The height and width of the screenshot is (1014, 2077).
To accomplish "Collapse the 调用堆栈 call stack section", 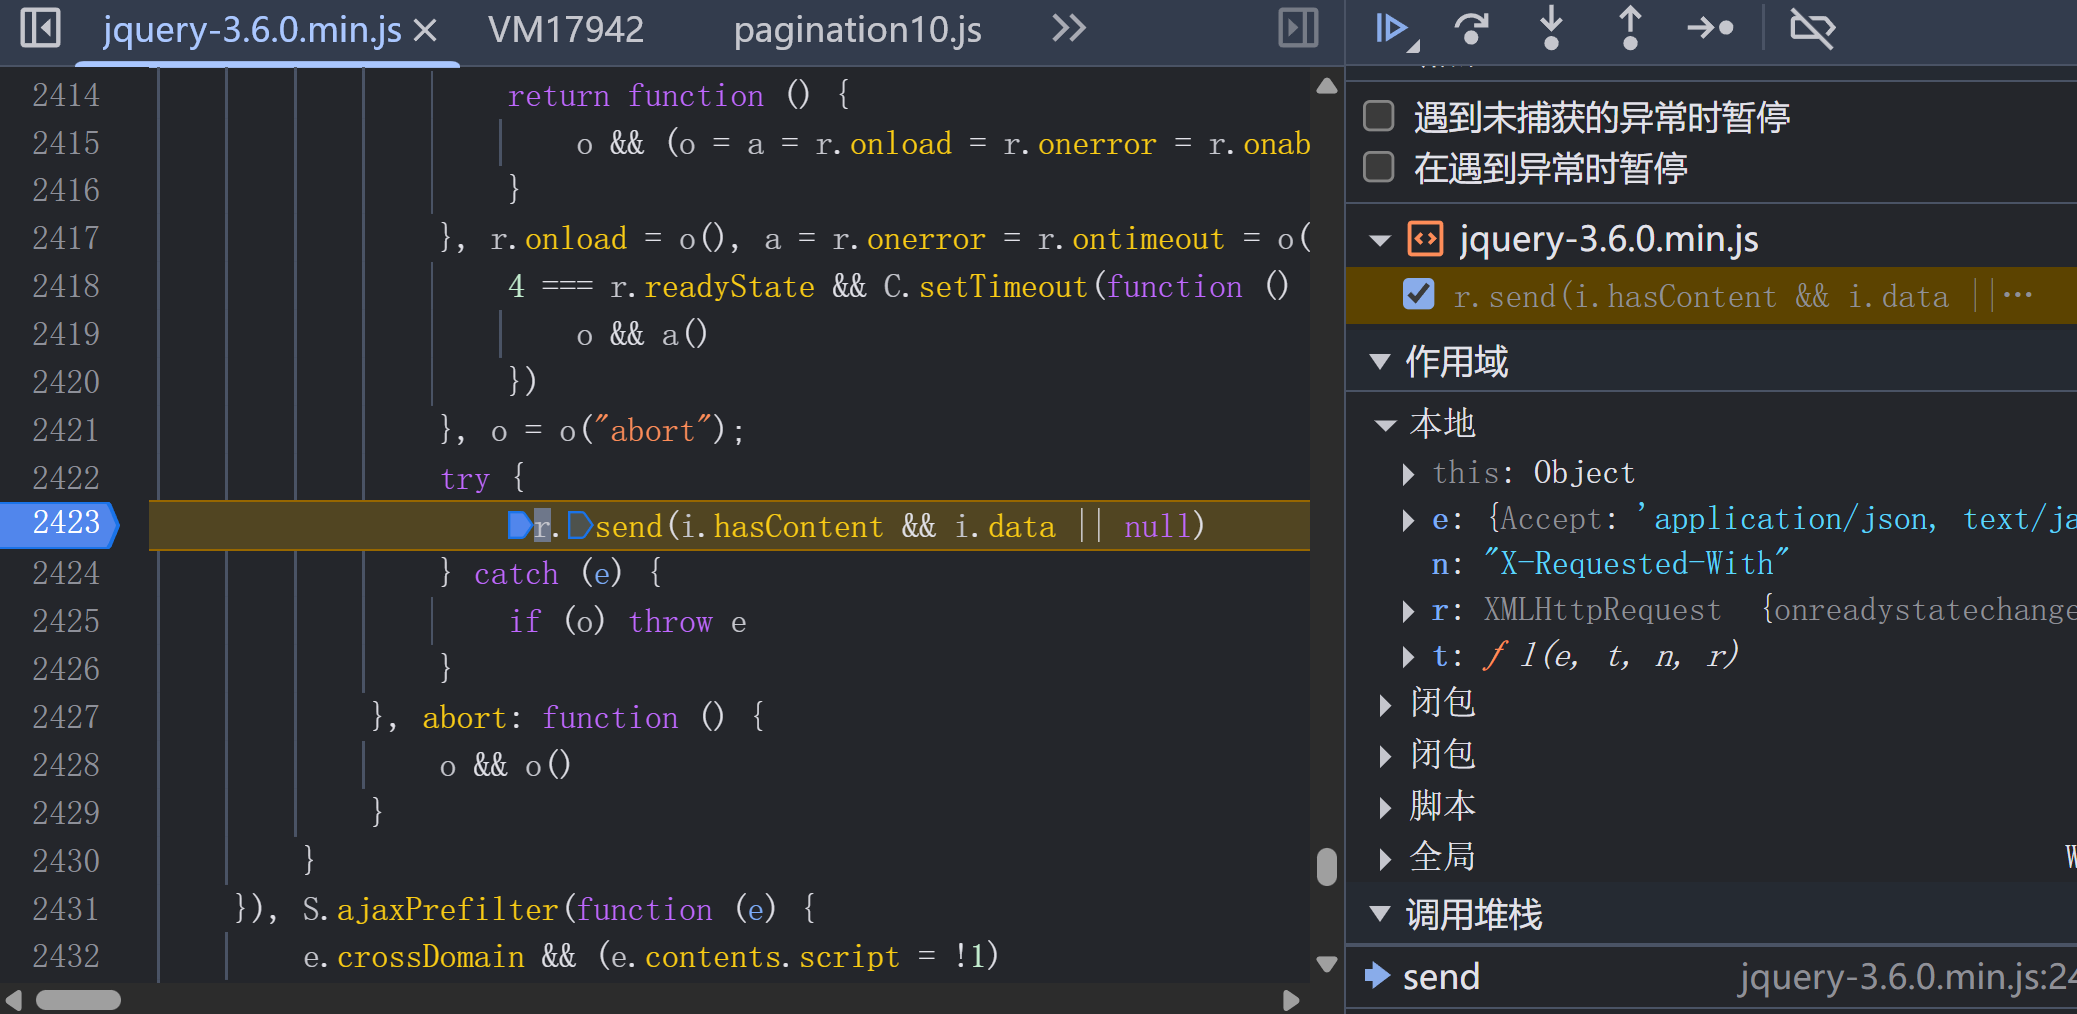I will (1380, 914).
